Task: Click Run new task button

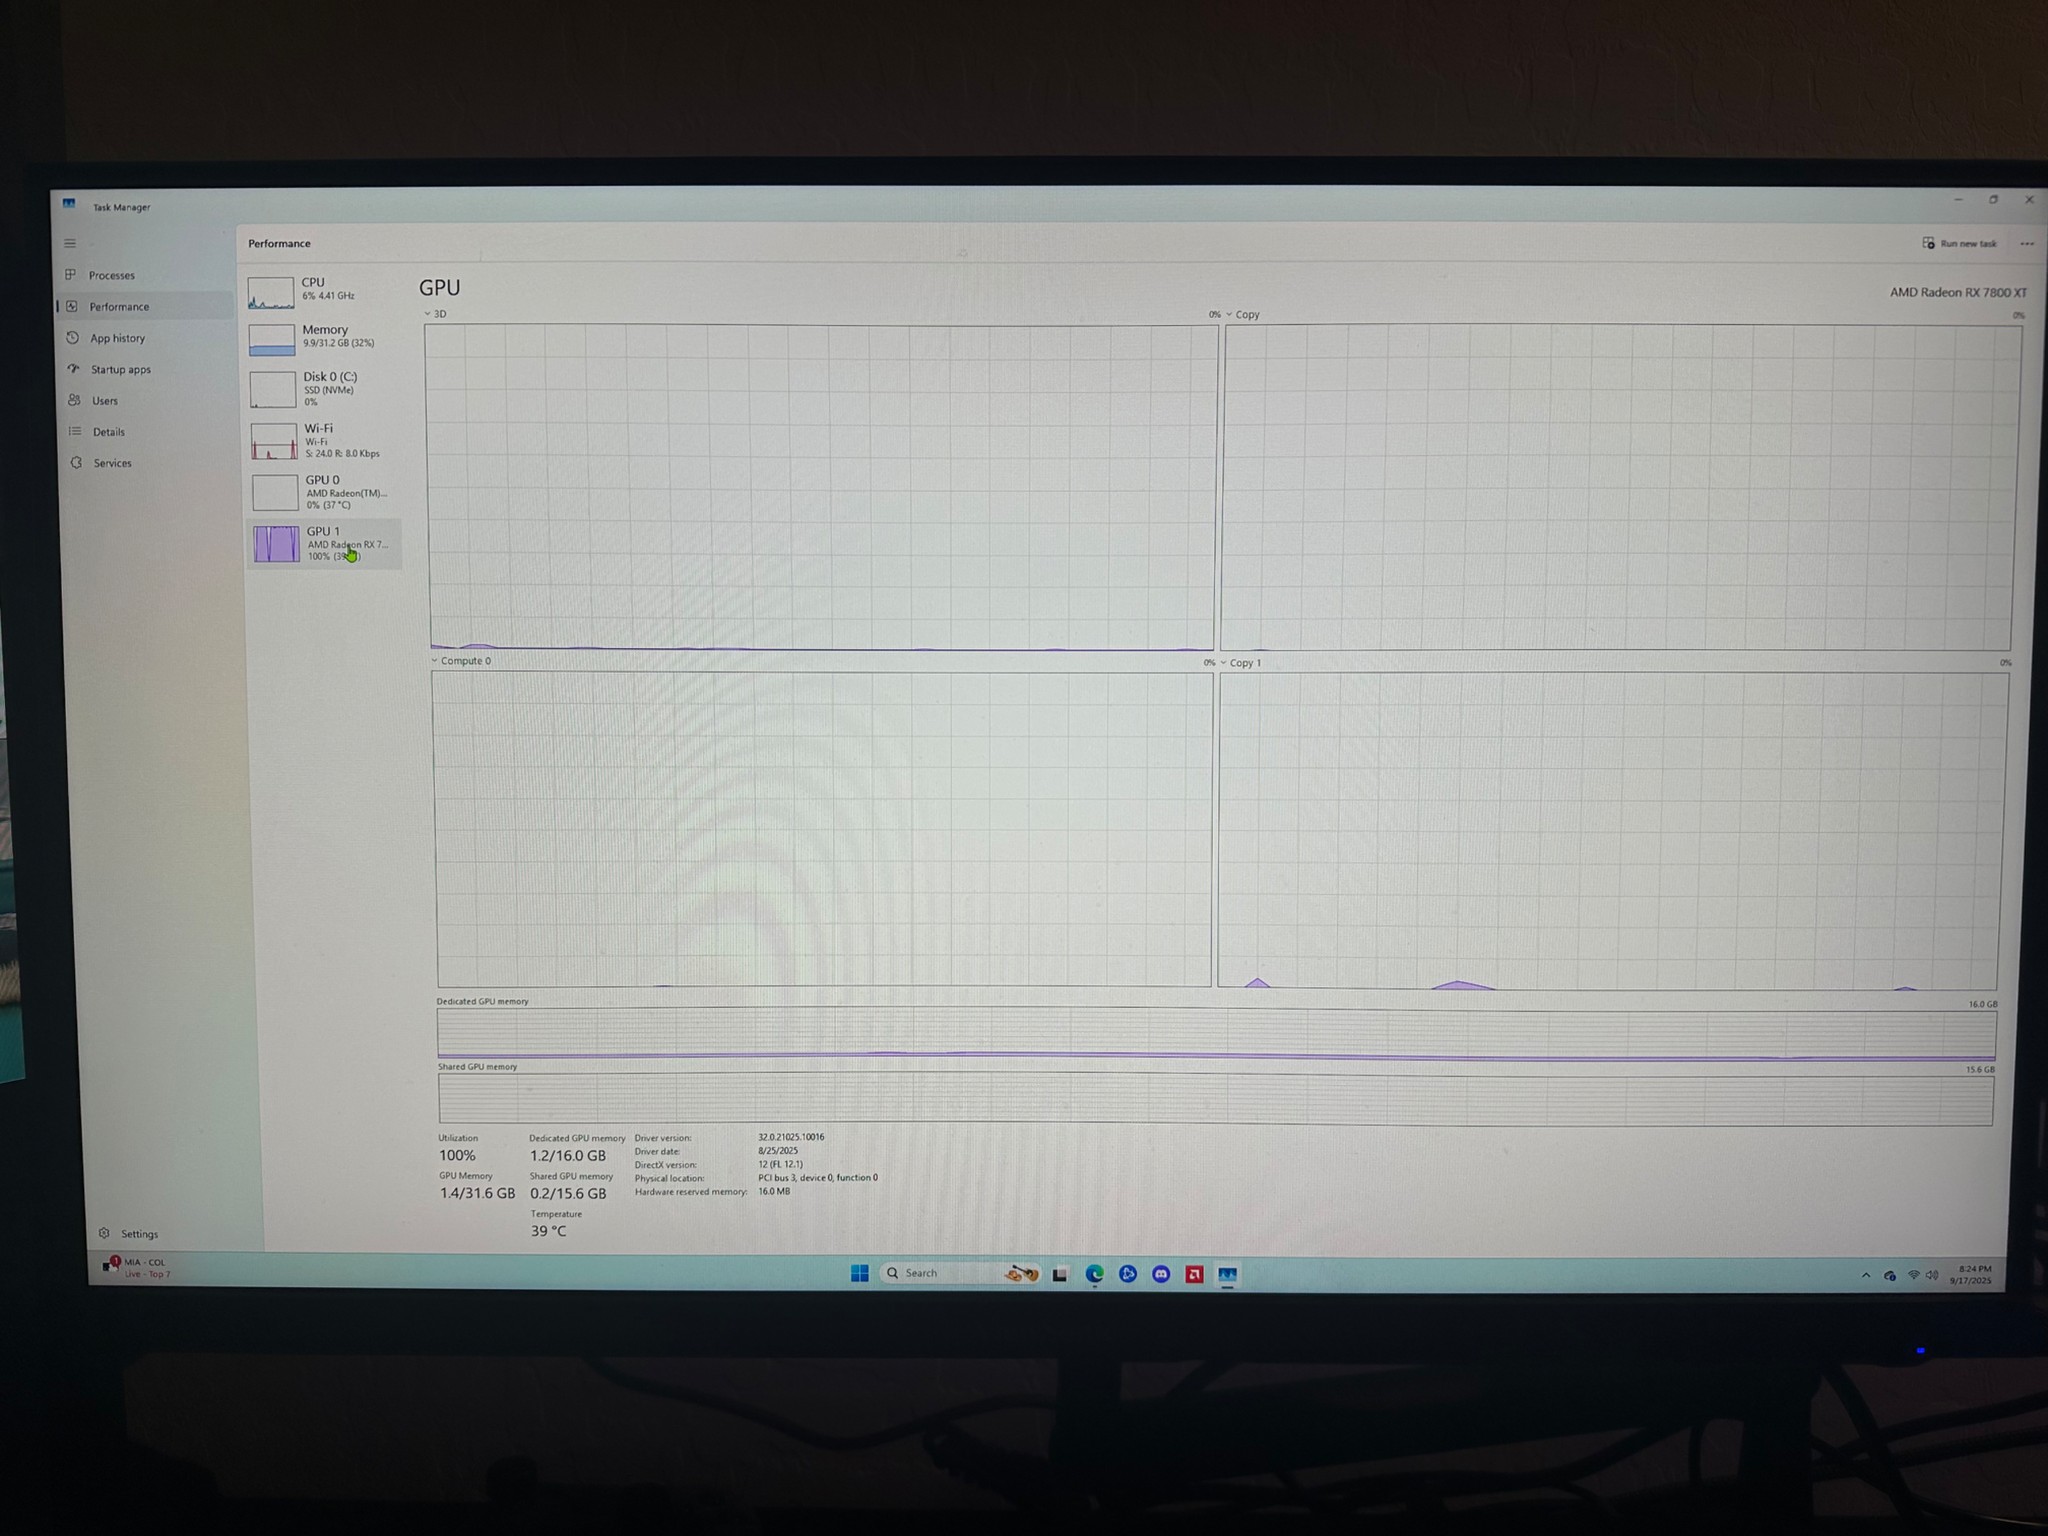Action: click(x=1959, y=243)
